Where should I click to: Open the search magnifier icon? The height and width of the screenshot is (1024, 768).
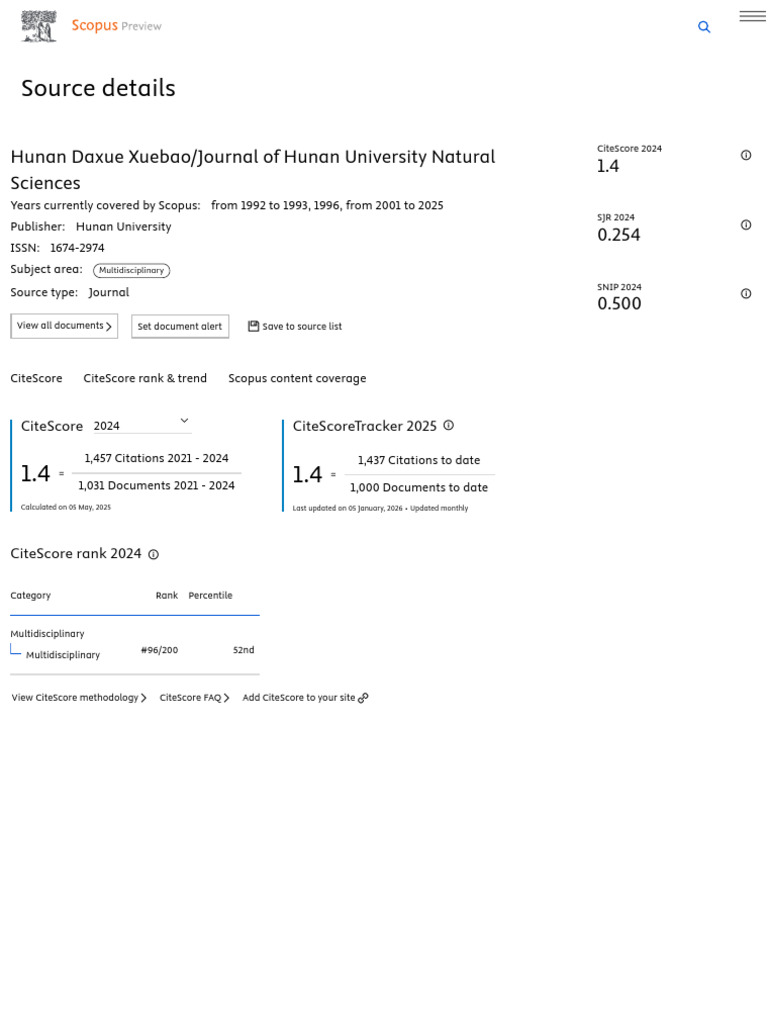pos(704,27)
